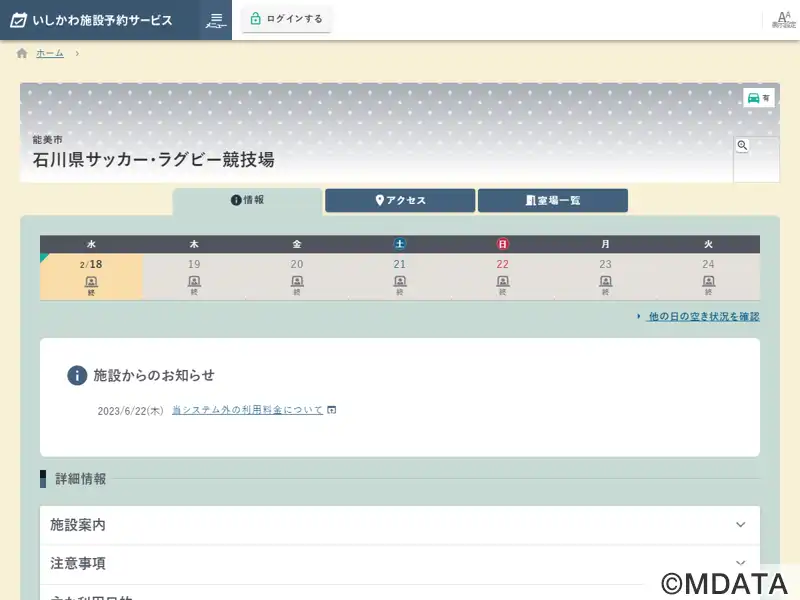Open display settings AA icon
The height and width of the screenshot is (600, 800).
[784, 20]
